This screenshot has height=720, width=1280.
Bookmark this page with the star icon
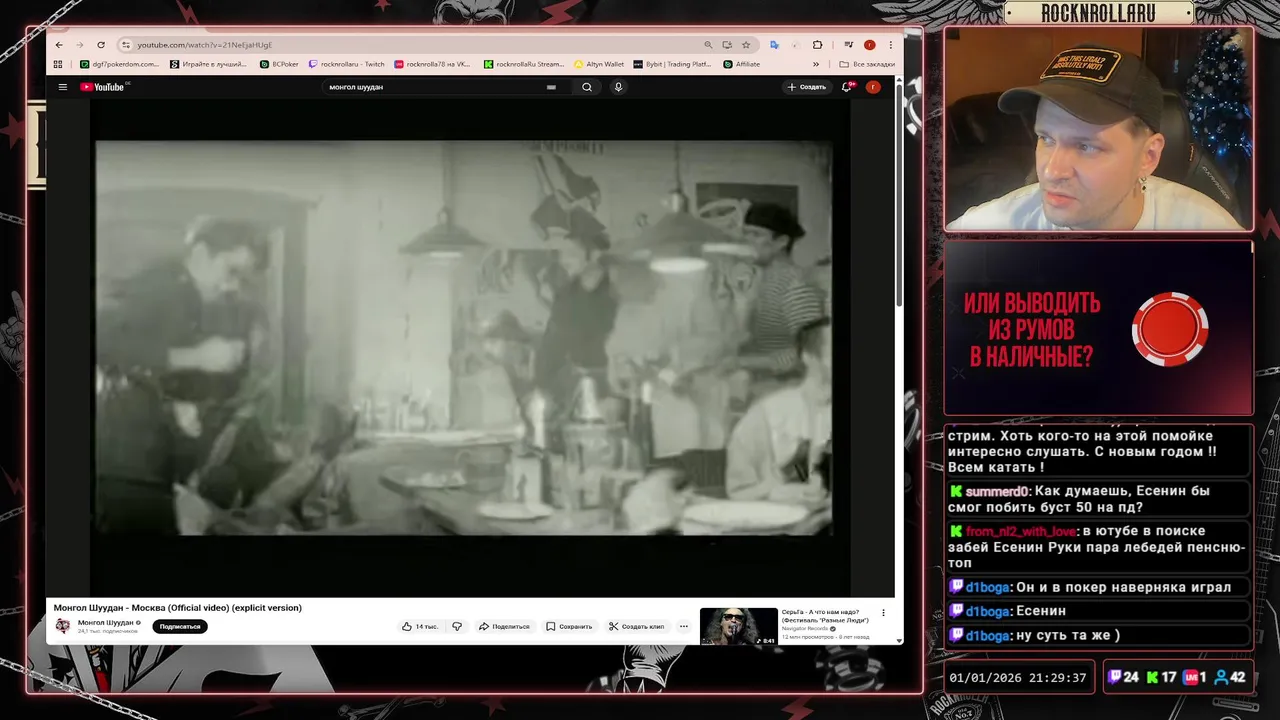(746, 45)
